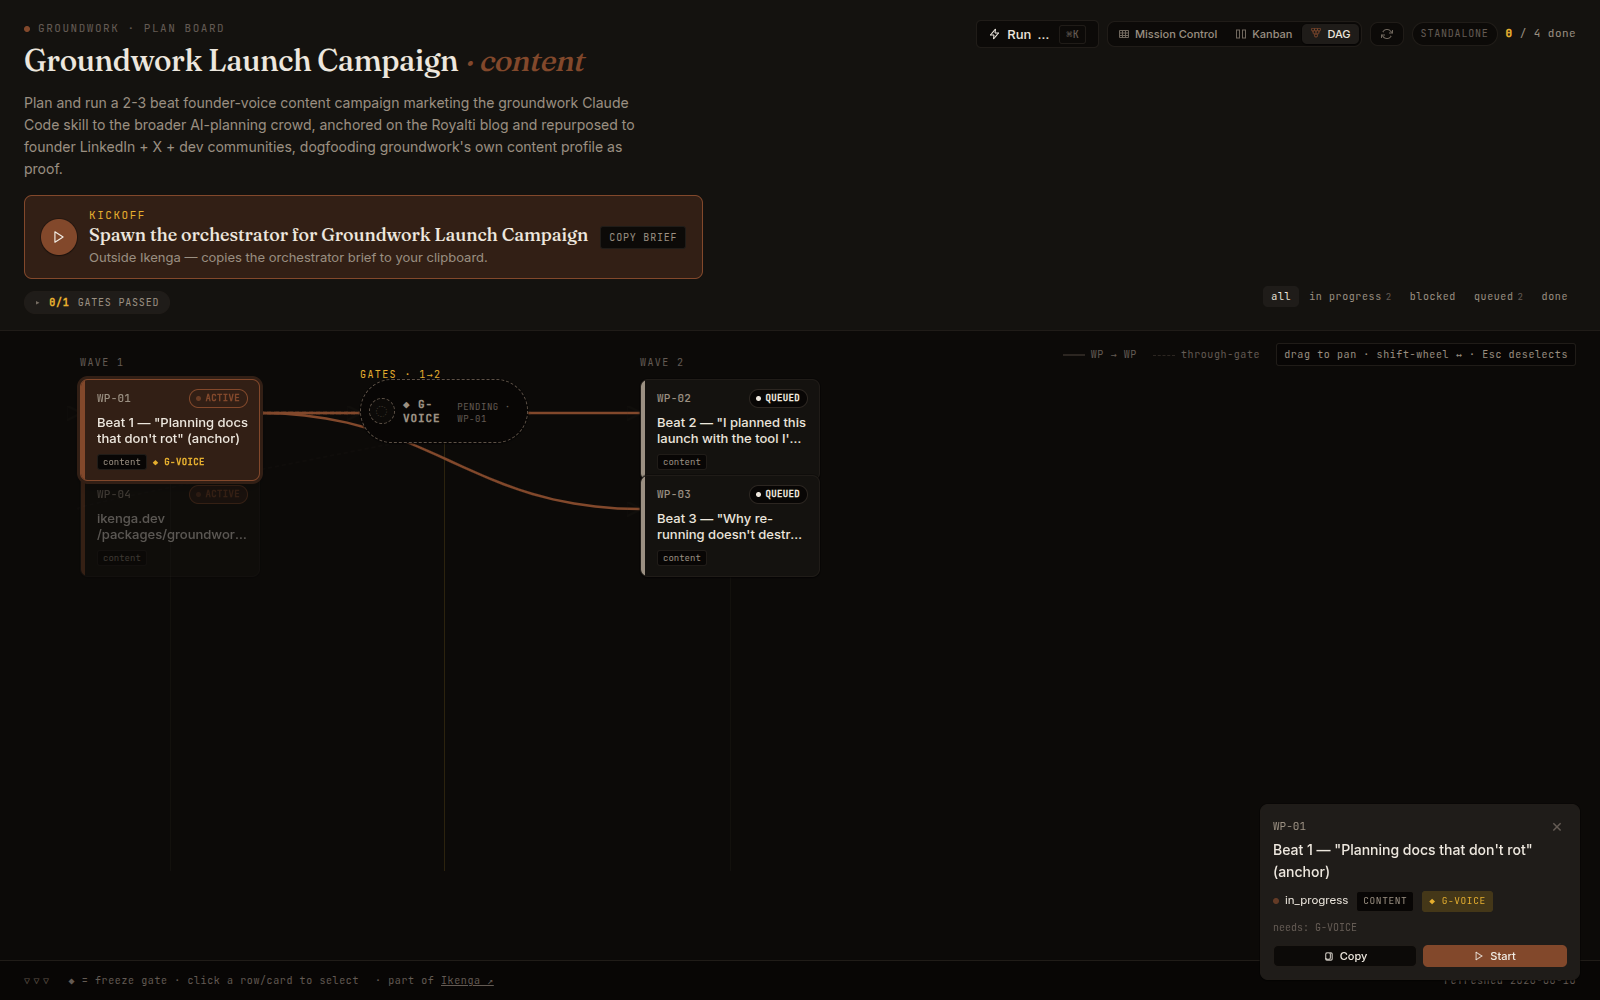Viewport: 1600px width, 1000px height.
Task: Click the drag-to-pan hint box
Action: (x=1425, y=355)
